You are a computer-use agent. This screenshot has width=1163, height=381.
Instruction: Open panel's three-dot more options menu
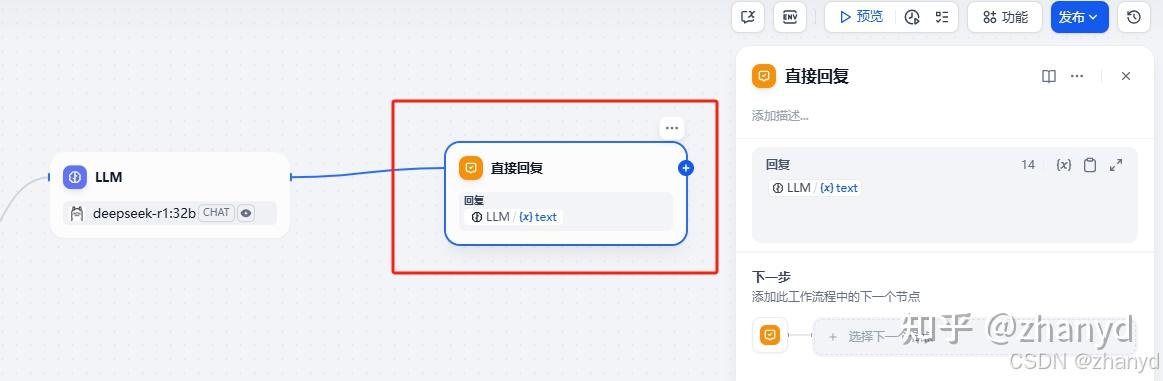pos(1077,76)
